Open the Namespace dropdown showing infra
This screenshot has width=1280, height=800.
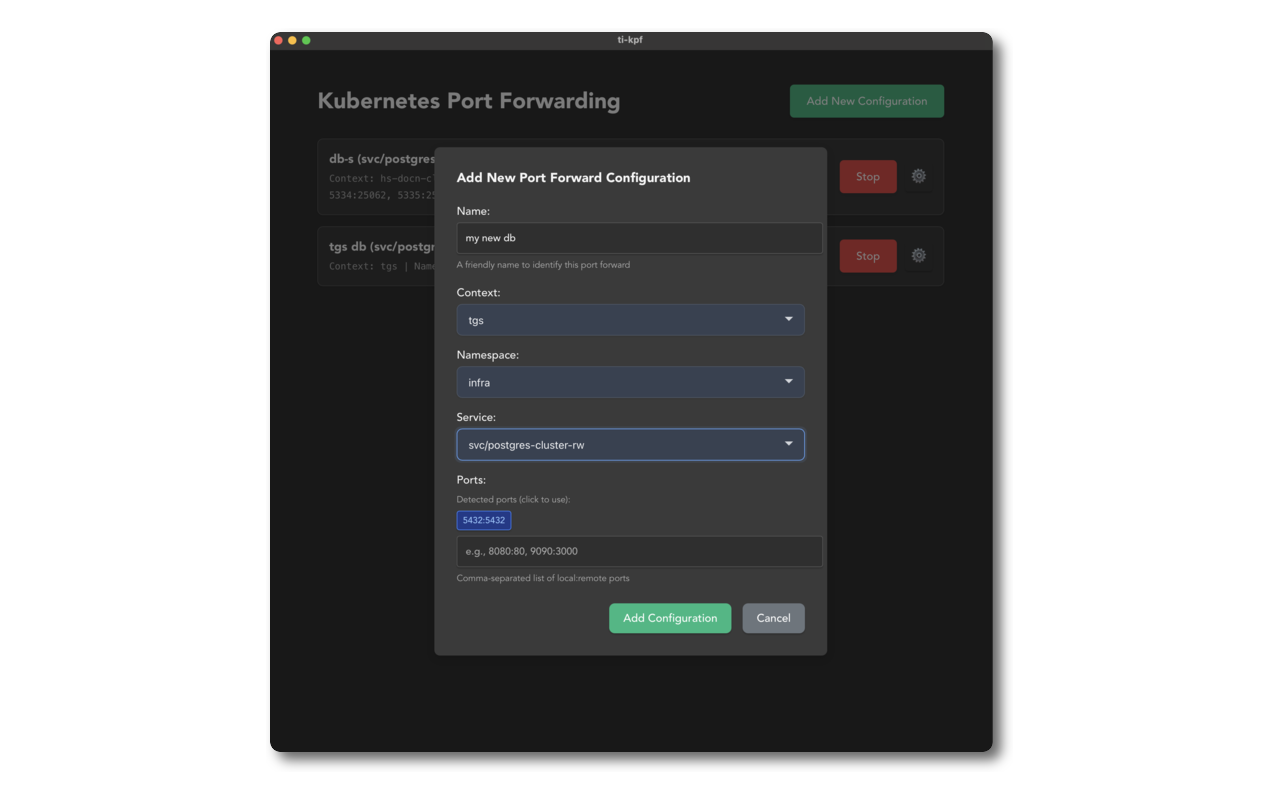tap(630, 382)
